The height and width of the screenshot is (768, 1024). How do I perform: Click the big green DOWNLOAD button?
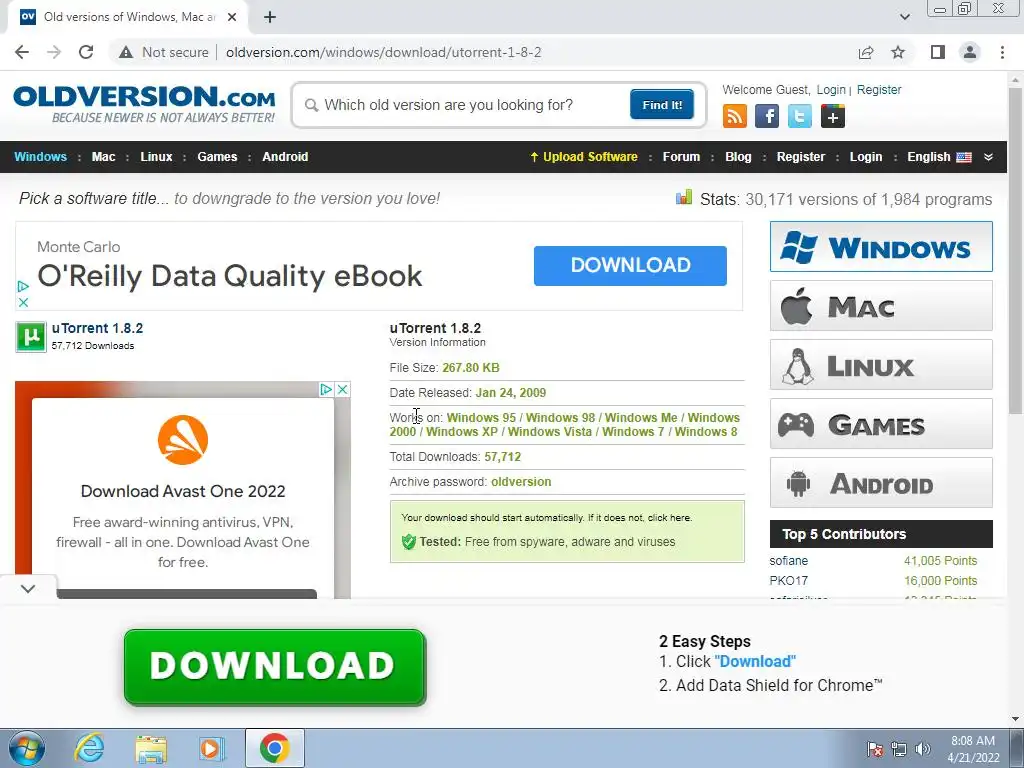click(275, 667)
